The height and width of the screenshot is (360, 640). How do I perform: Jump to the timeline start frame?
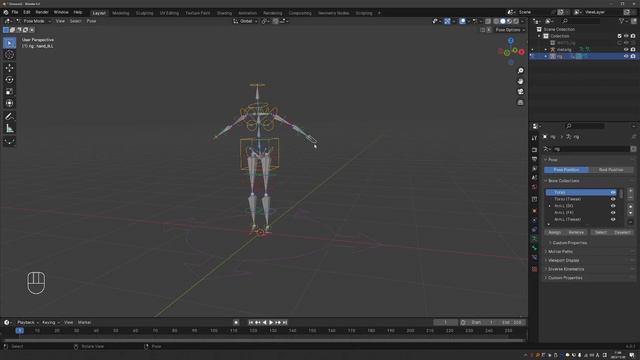pyautogui.click(x=251, y=322)
